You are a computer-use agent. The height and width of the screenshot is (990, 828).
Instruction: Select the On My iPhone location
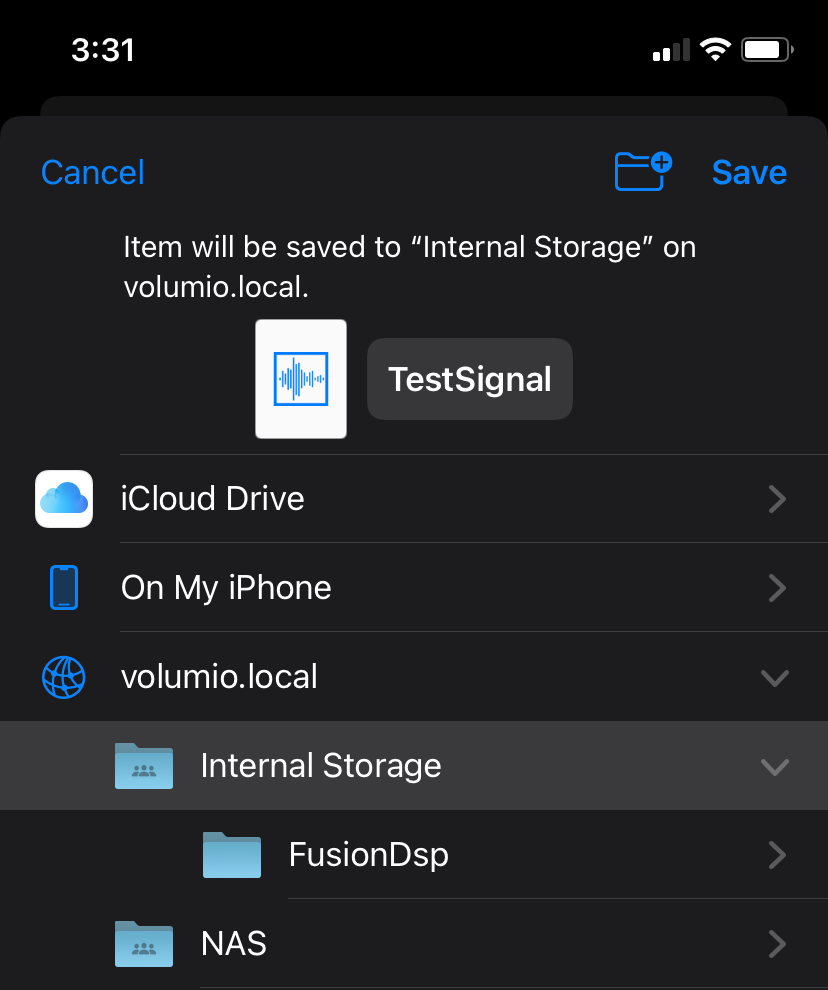(414, 588)
